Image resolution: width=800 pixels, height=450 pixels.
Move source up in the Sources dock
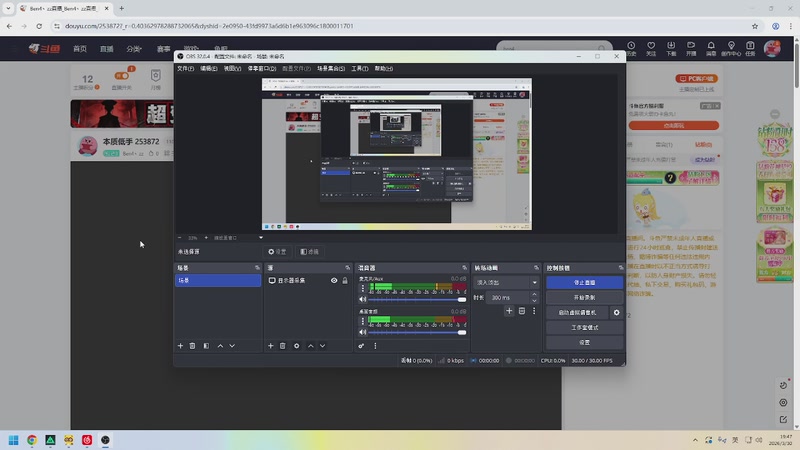[310, 346]
